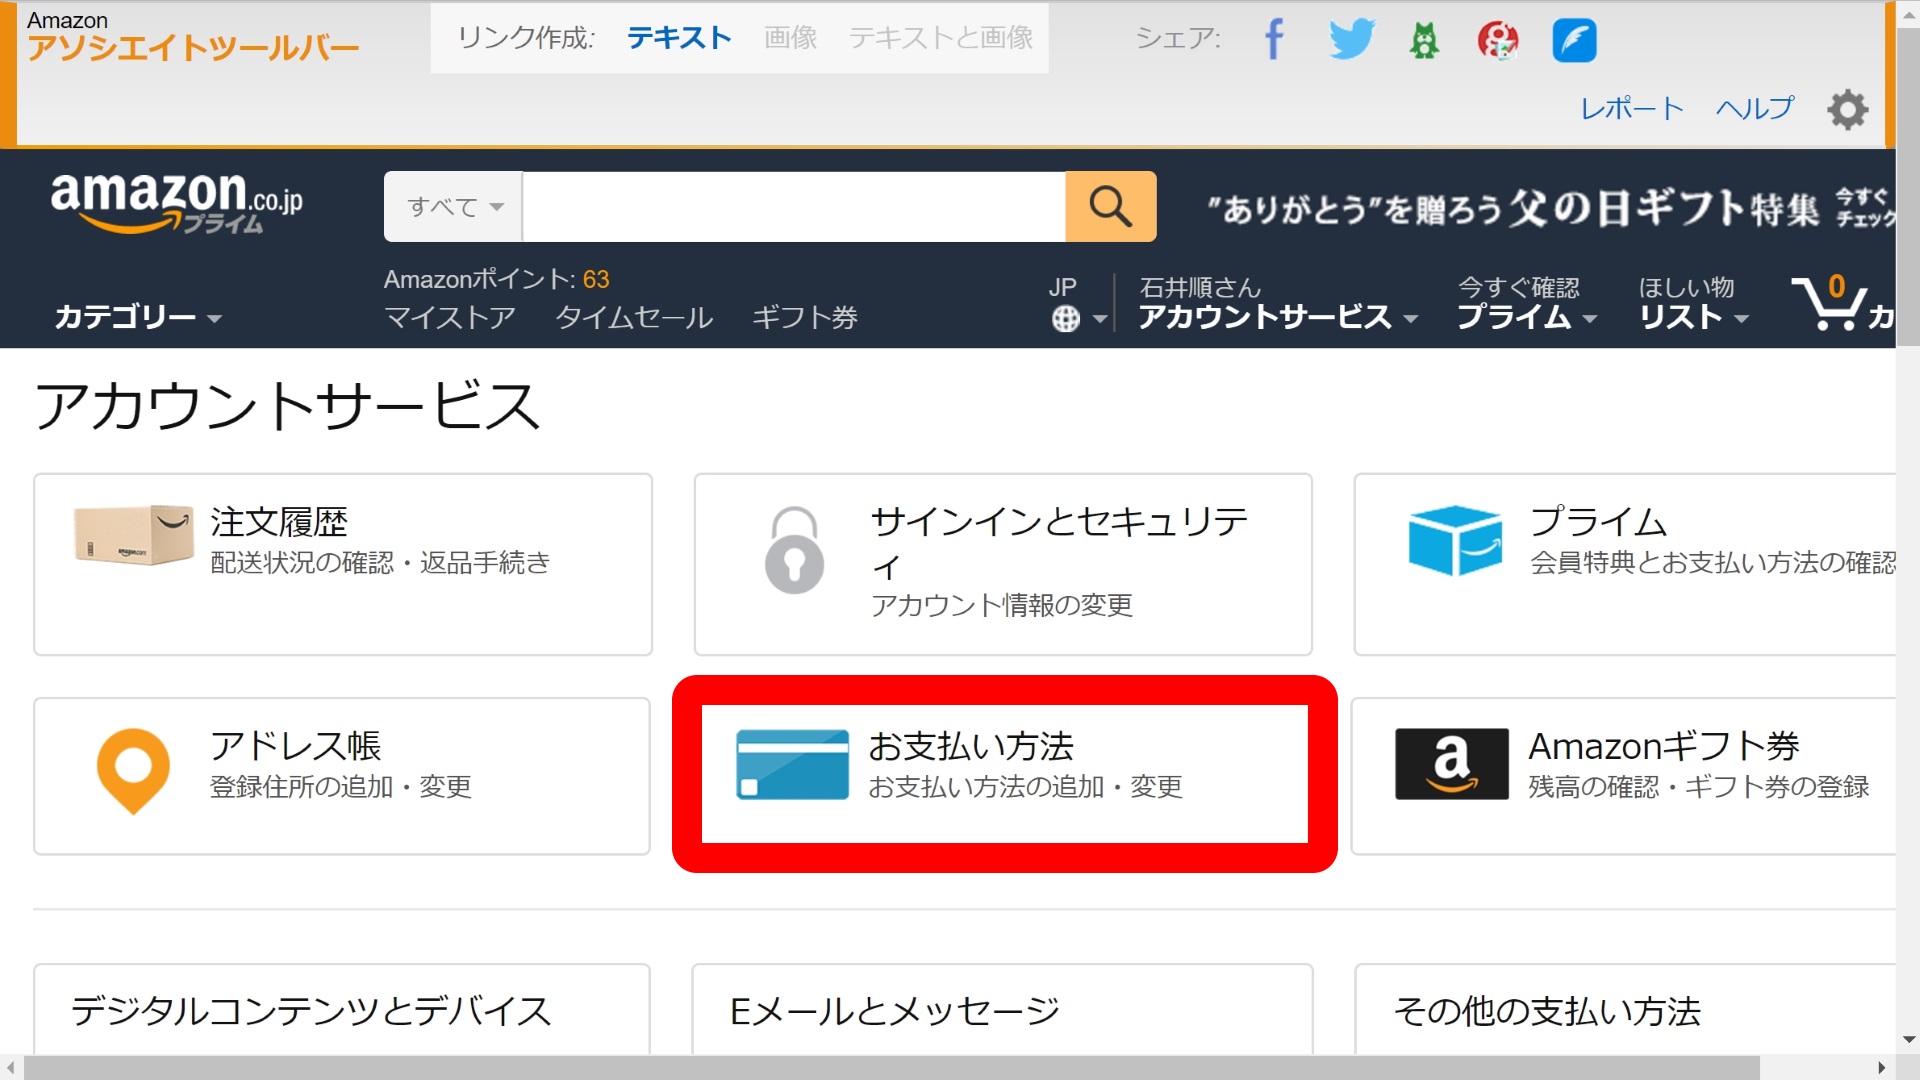Screen dimensions: 1920x1080
Task: Open the カテゴリー dropdown menu
Action: [137, 317]
